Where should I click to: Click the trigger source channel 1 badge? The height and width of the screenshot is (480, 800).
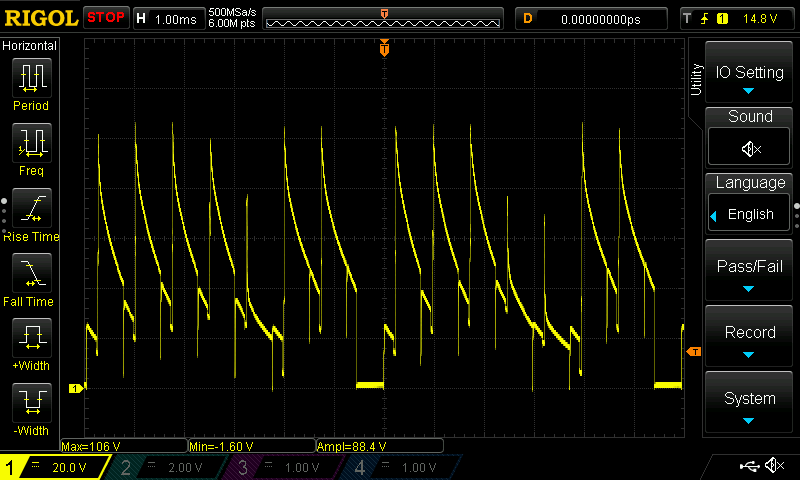[x=722, y=19]
